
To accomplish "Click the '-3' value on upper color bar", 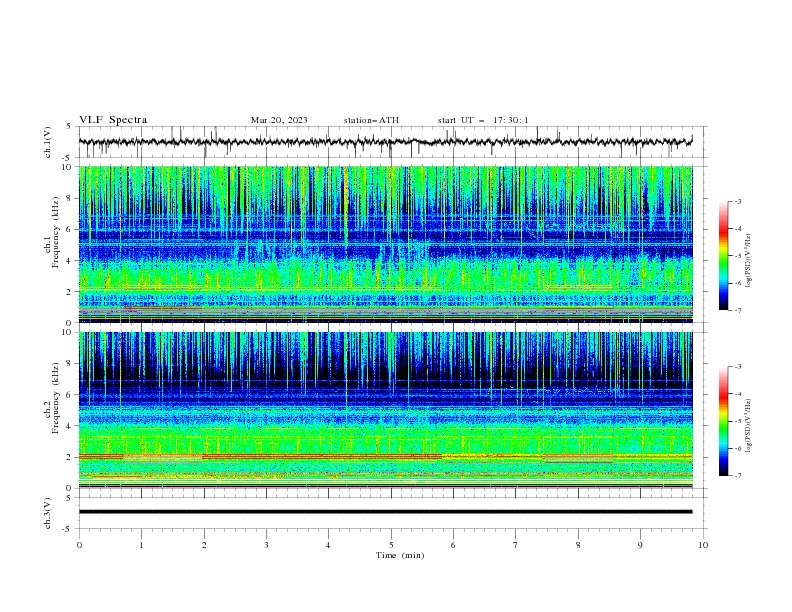I will pyautogui.click(x=737, y=201).
